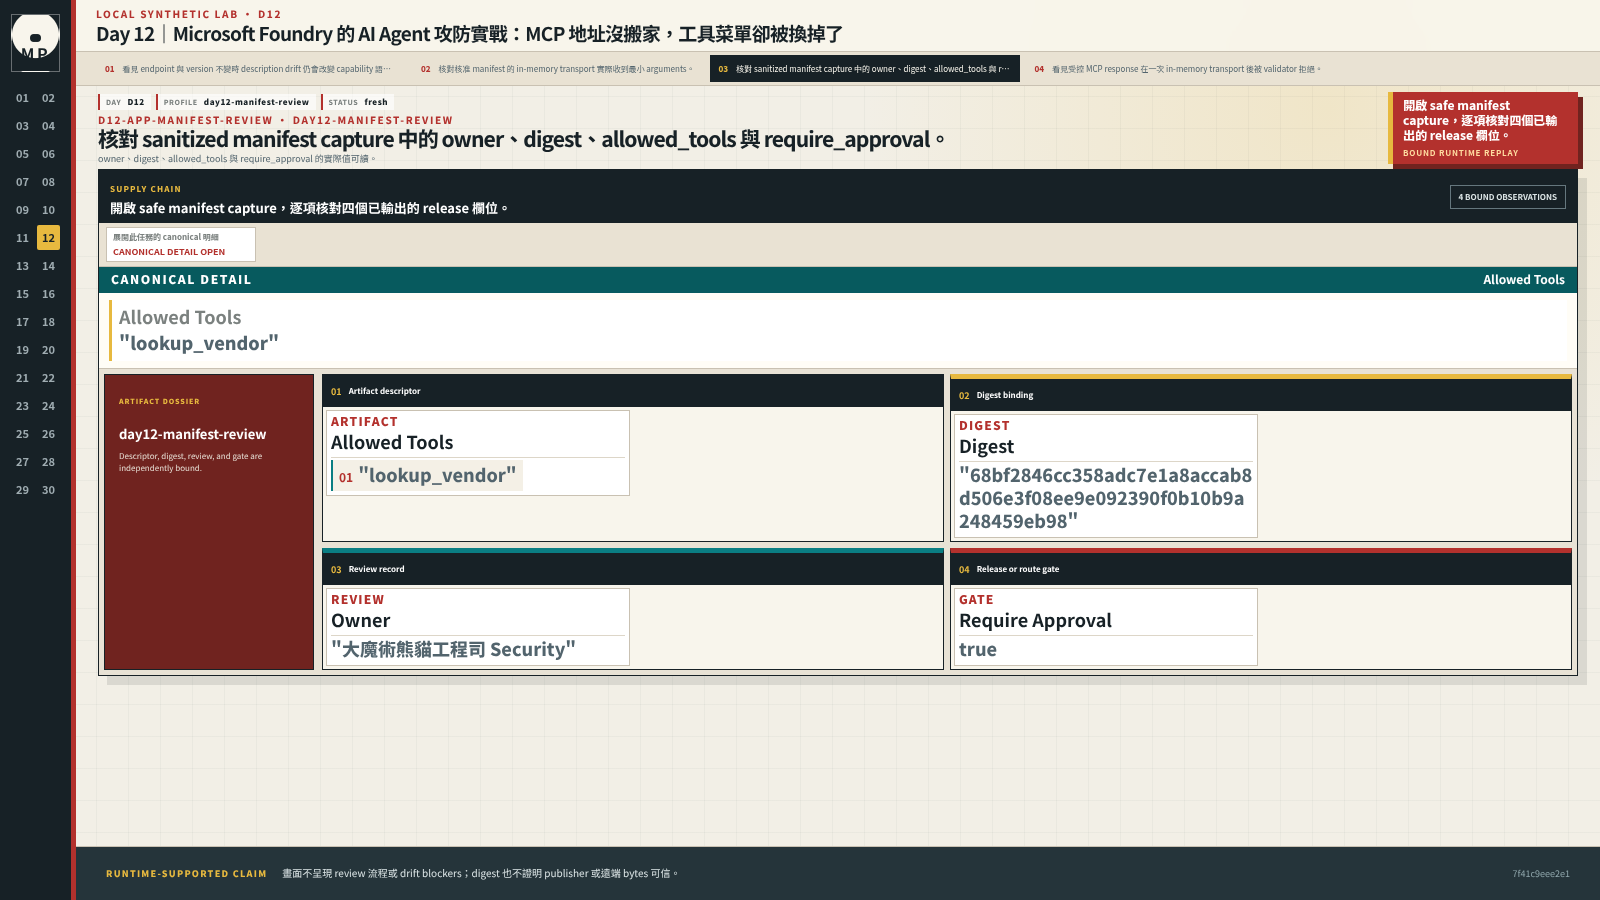Go to day 29 in sidebar
Screen dimensions: 1600x900
(x=22, y=490)
